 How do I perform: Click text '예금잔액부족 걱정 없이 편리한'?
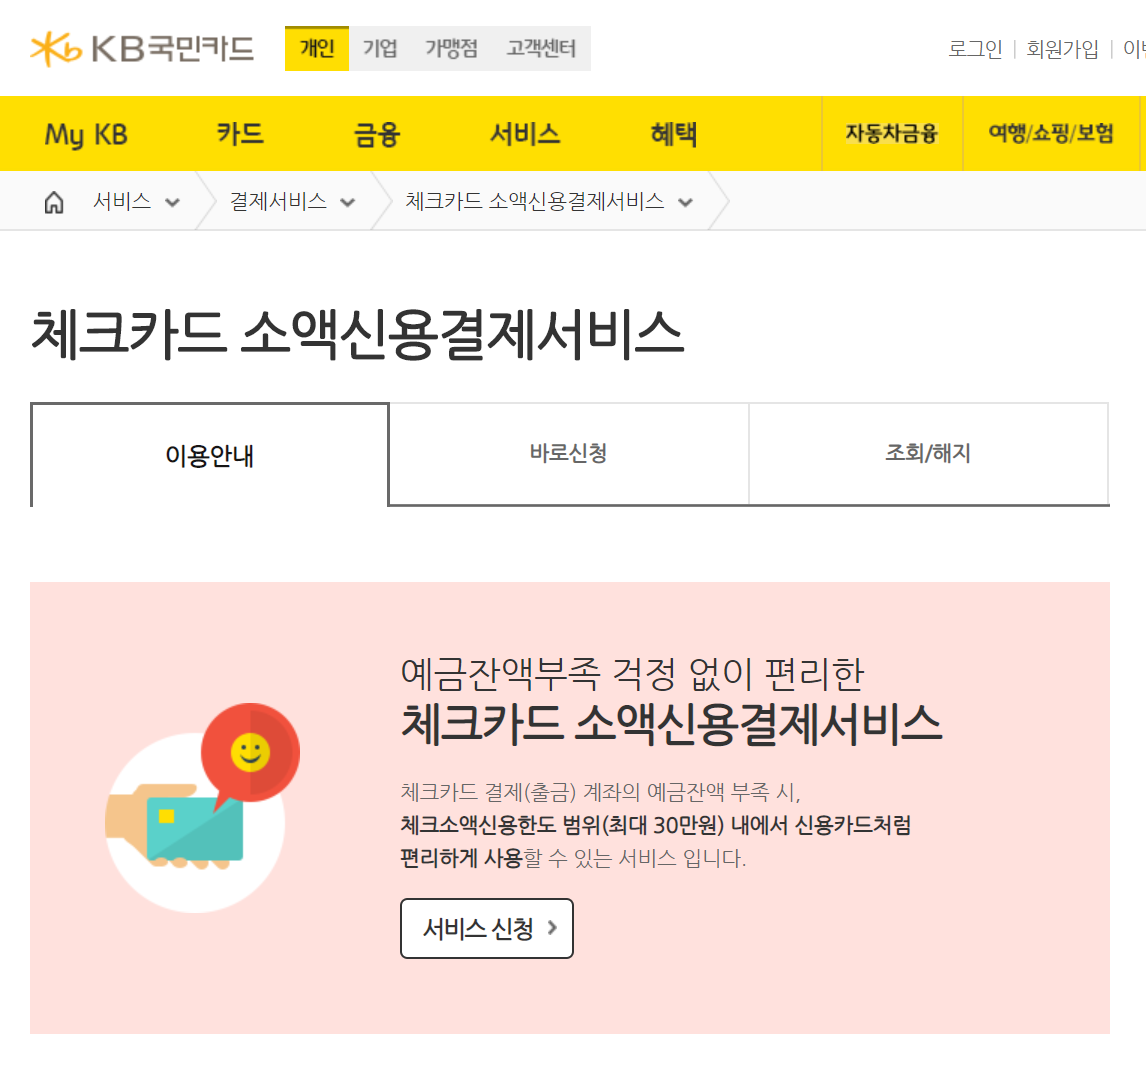pos(632,673)
